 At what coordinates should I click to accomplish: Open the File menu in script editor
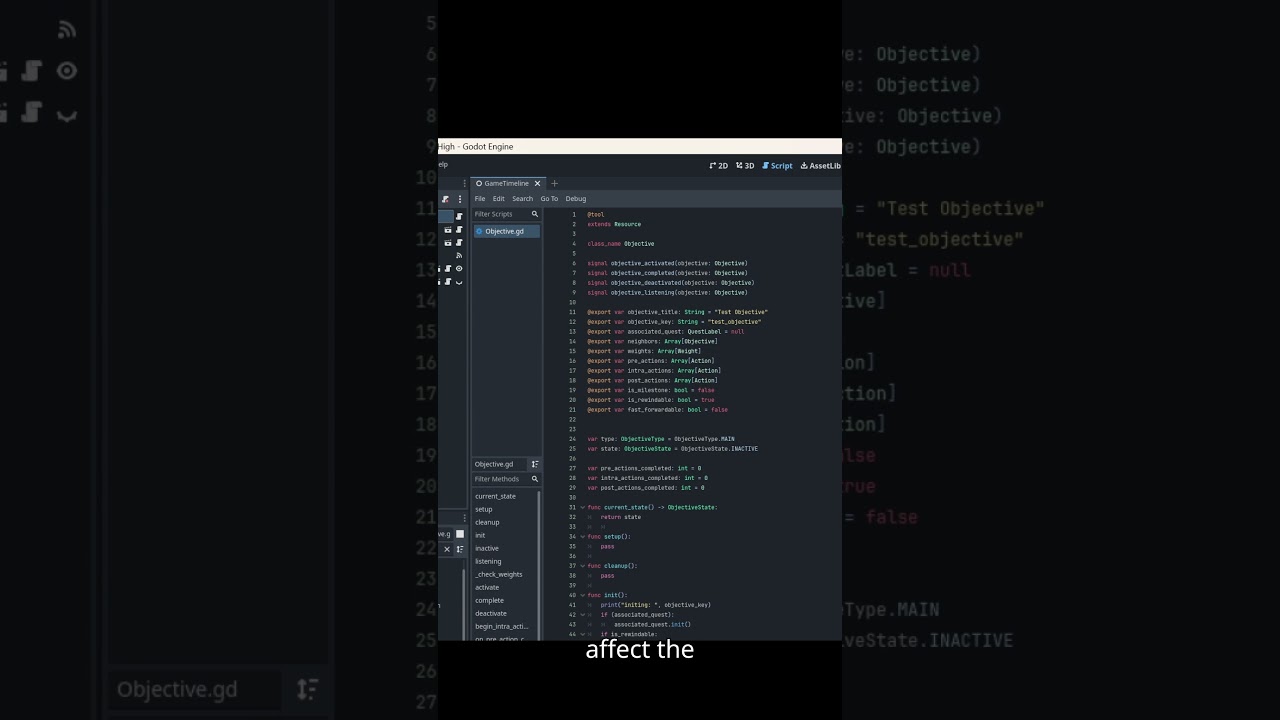pos(480,199)
